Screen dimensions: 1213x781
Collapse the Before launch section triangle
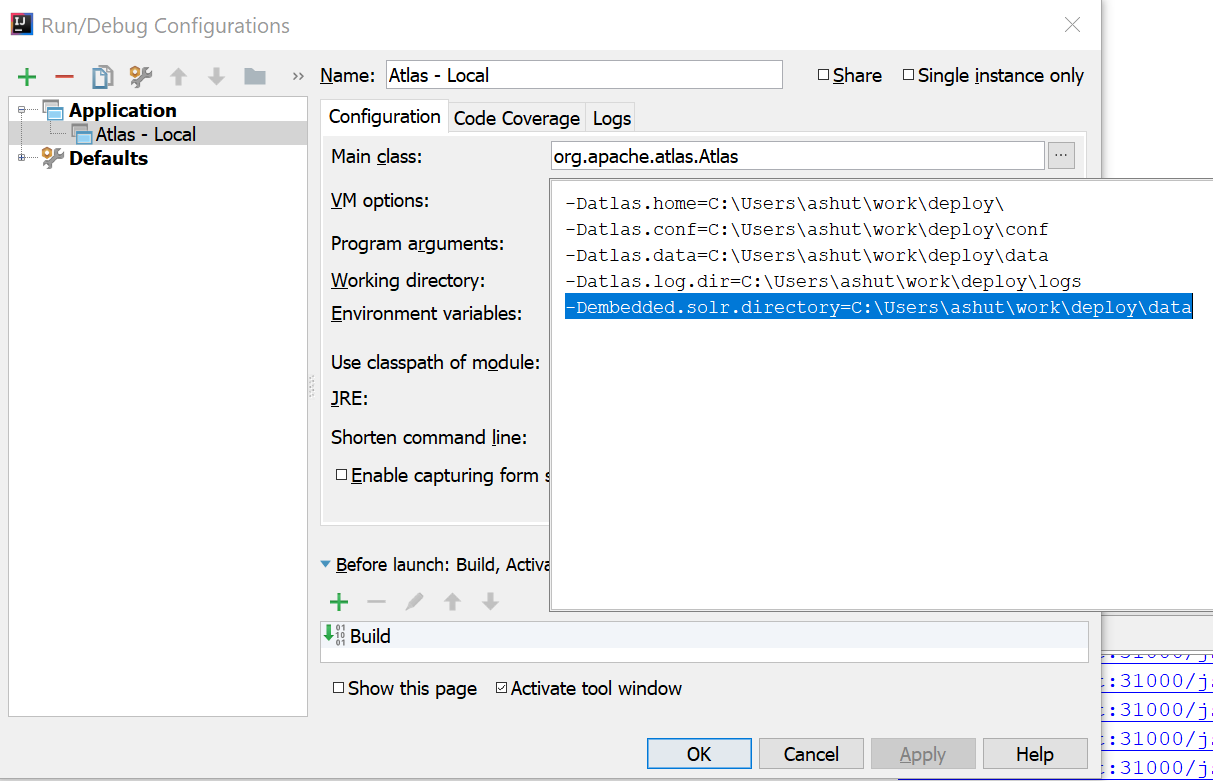325,565
